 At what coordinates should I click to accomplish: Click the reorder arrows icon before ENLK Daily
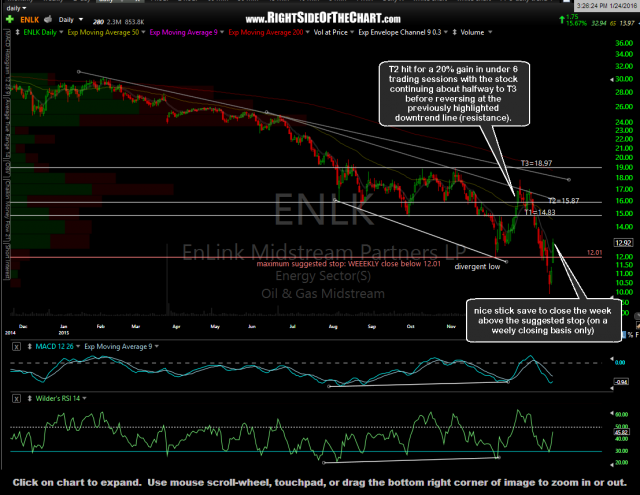click(17, 32)
